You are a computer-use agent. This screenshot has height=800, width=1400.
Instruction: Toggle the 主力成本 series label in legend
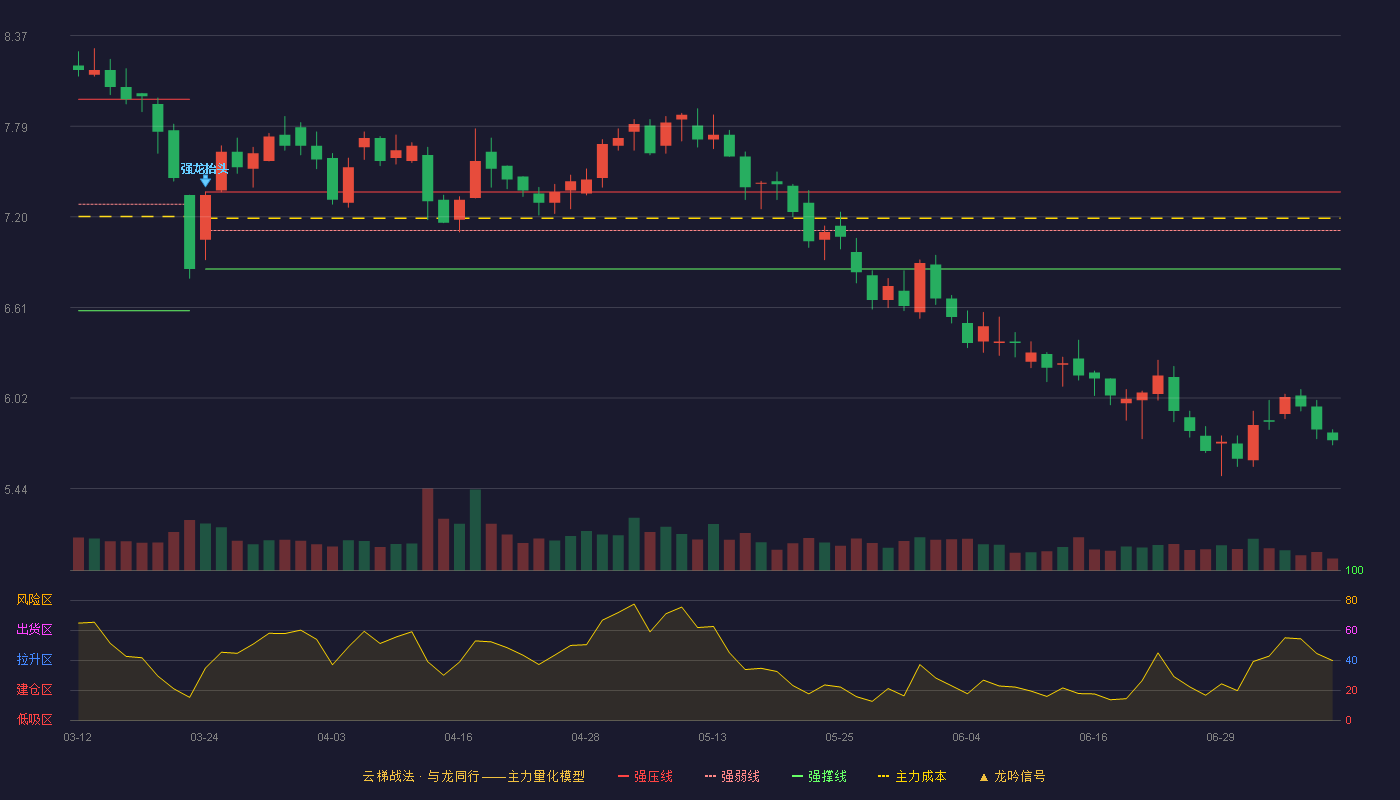[921, 776]
